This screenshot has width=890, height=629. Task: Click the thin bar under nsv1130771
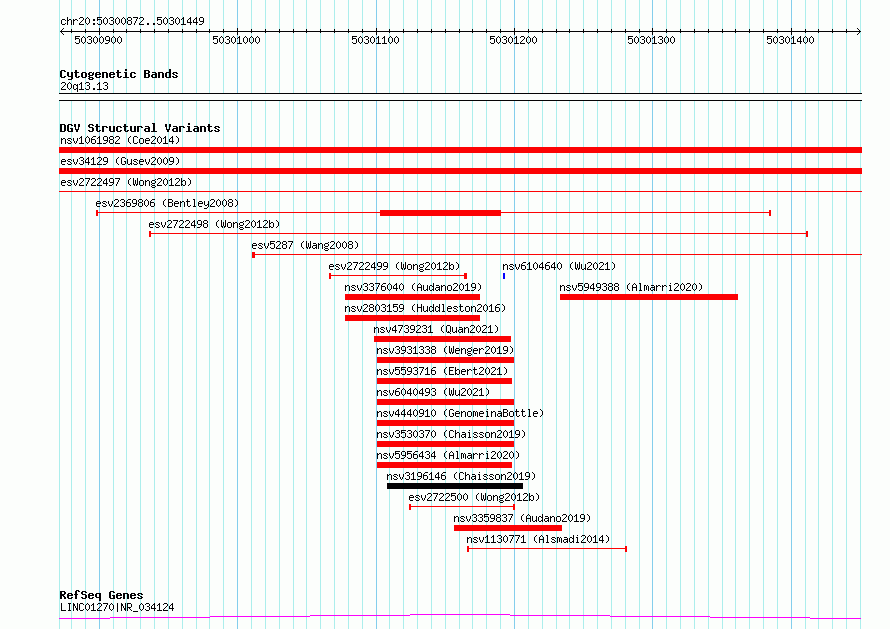pyautogui.click(x=547, y=549)
